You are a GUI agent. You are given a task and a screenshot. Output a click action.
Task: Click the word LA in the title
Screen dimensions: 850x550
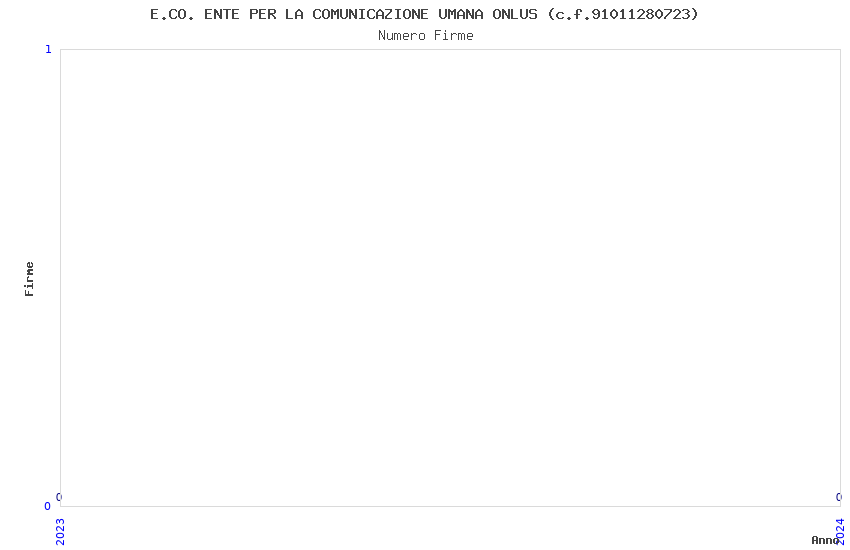point(294,14)
